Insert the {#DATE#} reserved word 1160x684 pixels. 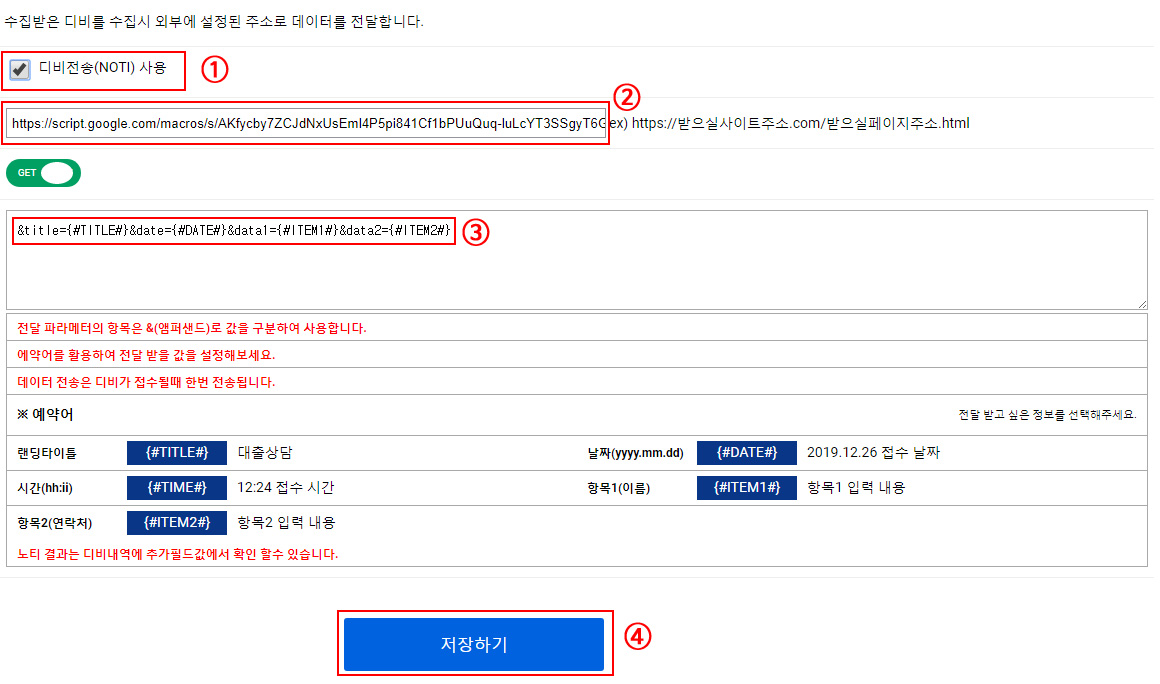(746, 453)
